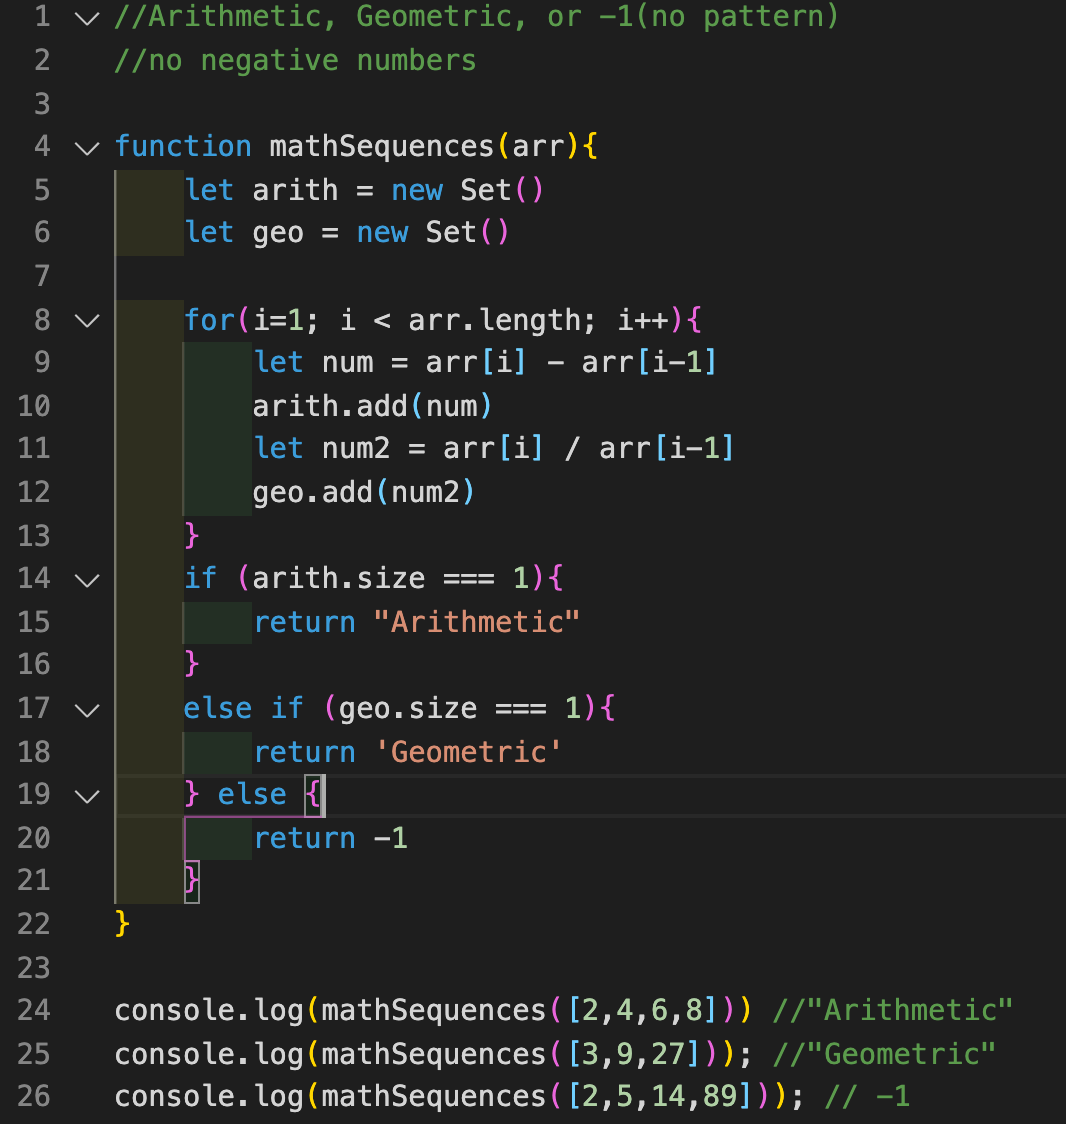Collapse the for loop on line 8

[86, 320]
